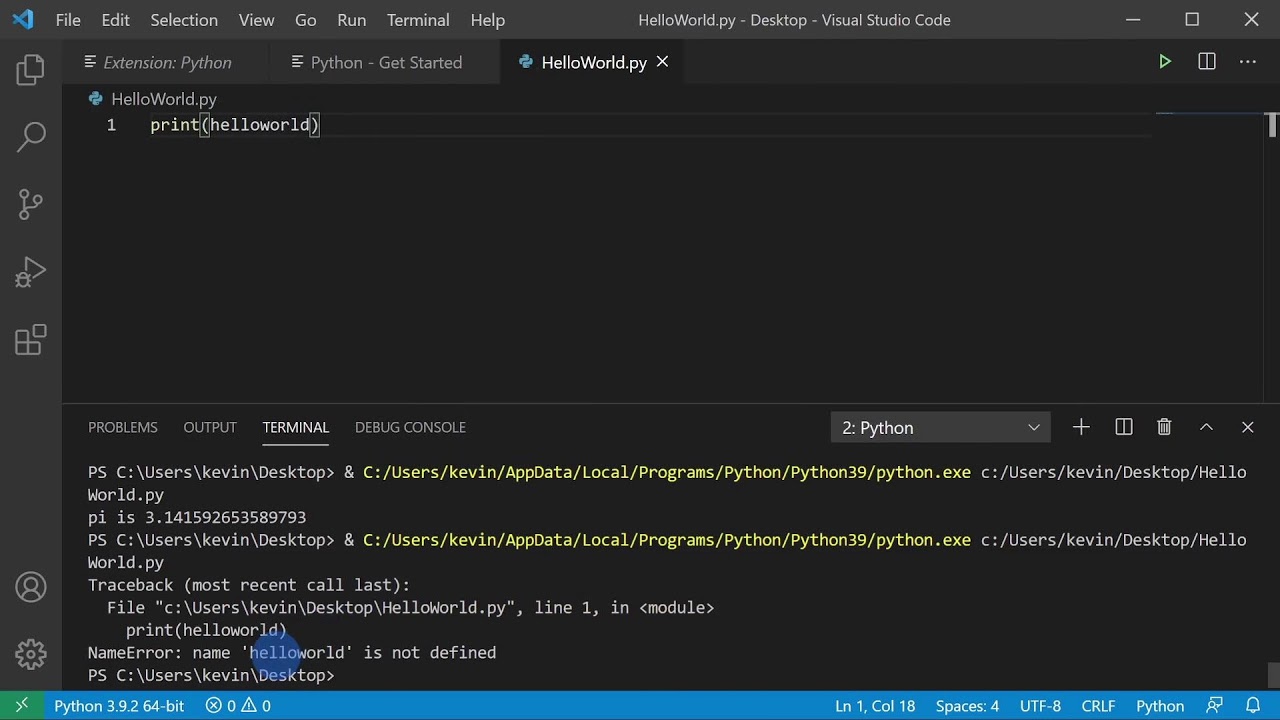Change file encoding UTF-8

pyautogui.click(x=1040, y=706)
